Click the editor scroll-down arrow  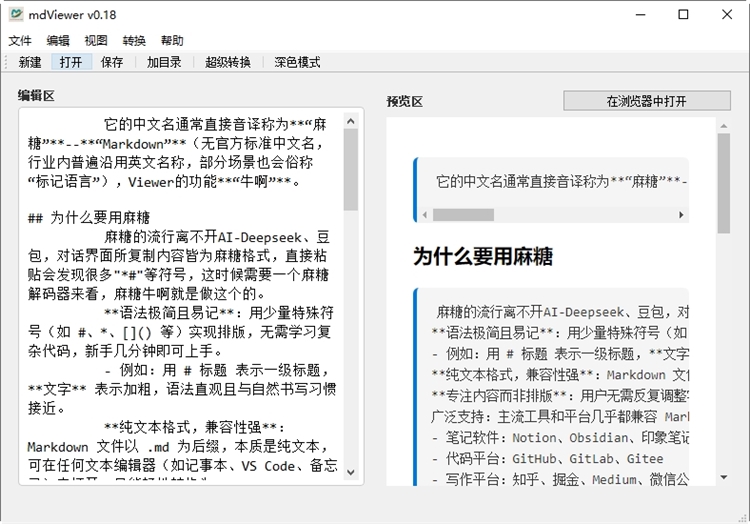pyautogui.click(x=351, y=472)
